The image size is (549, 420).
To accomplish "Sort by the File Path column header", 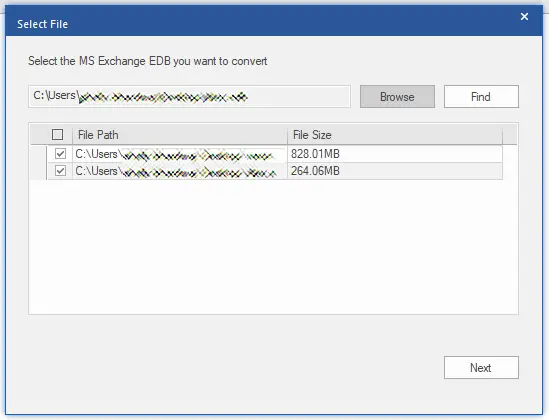I will tap(180, 135).
